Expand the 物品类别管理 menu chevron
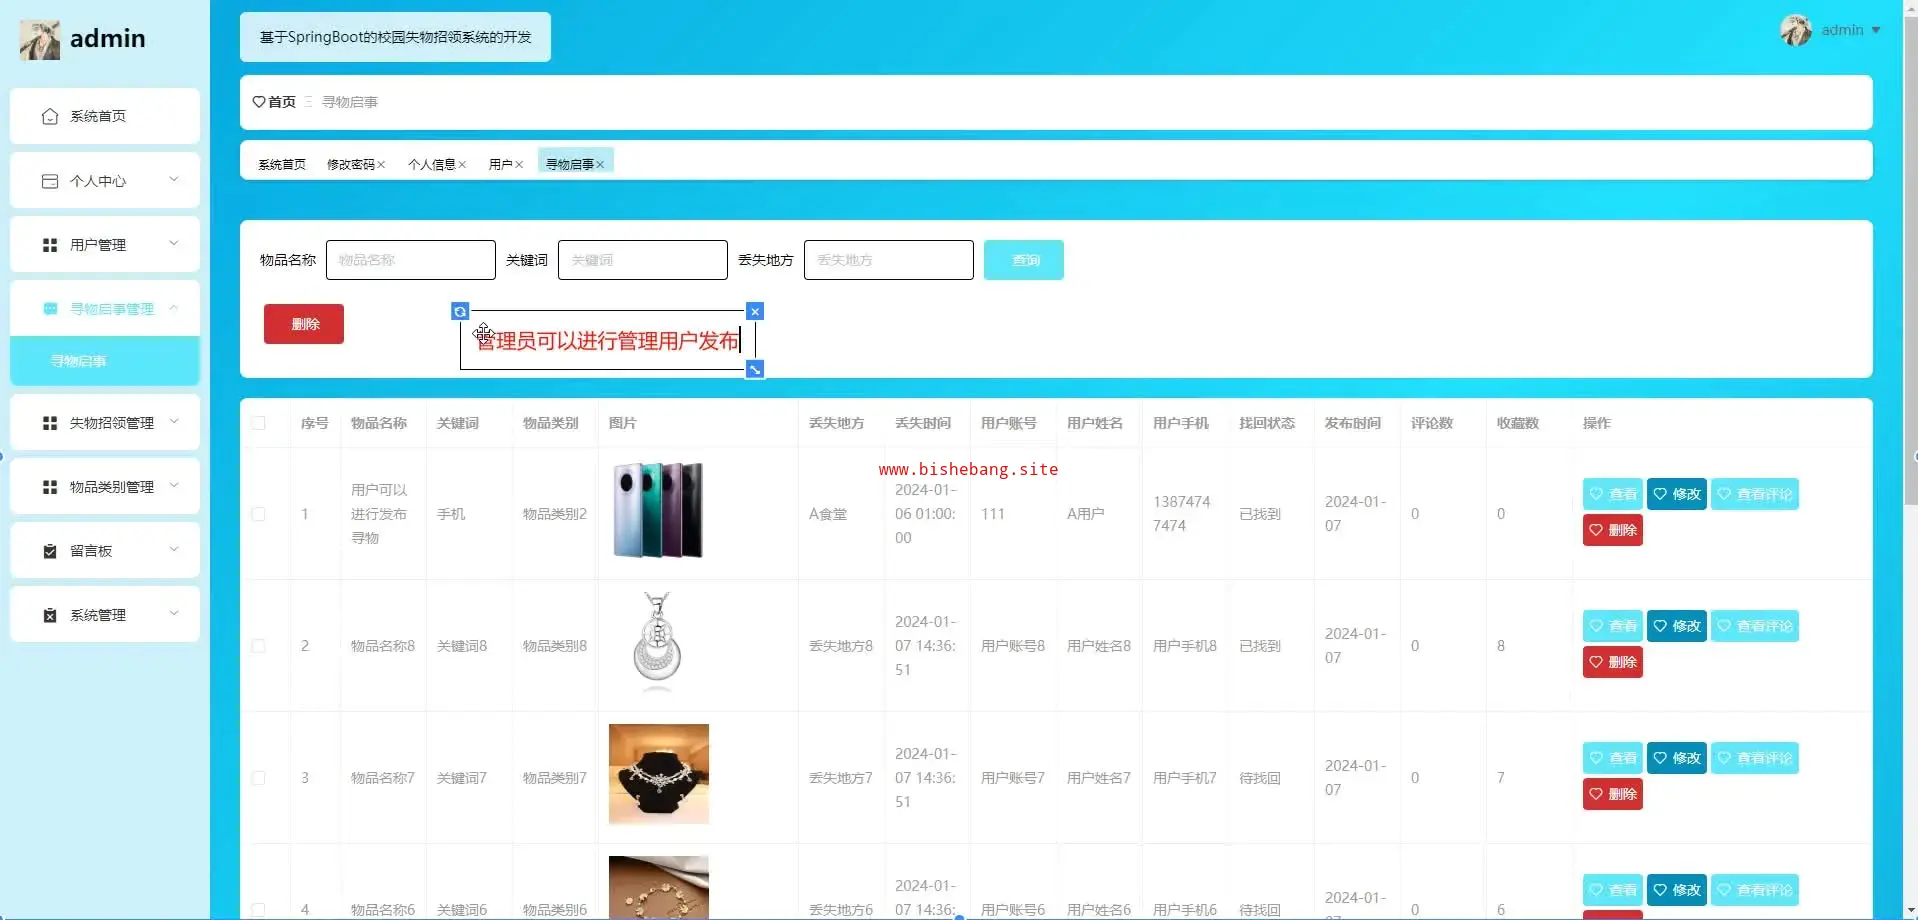 pos(174,486)
